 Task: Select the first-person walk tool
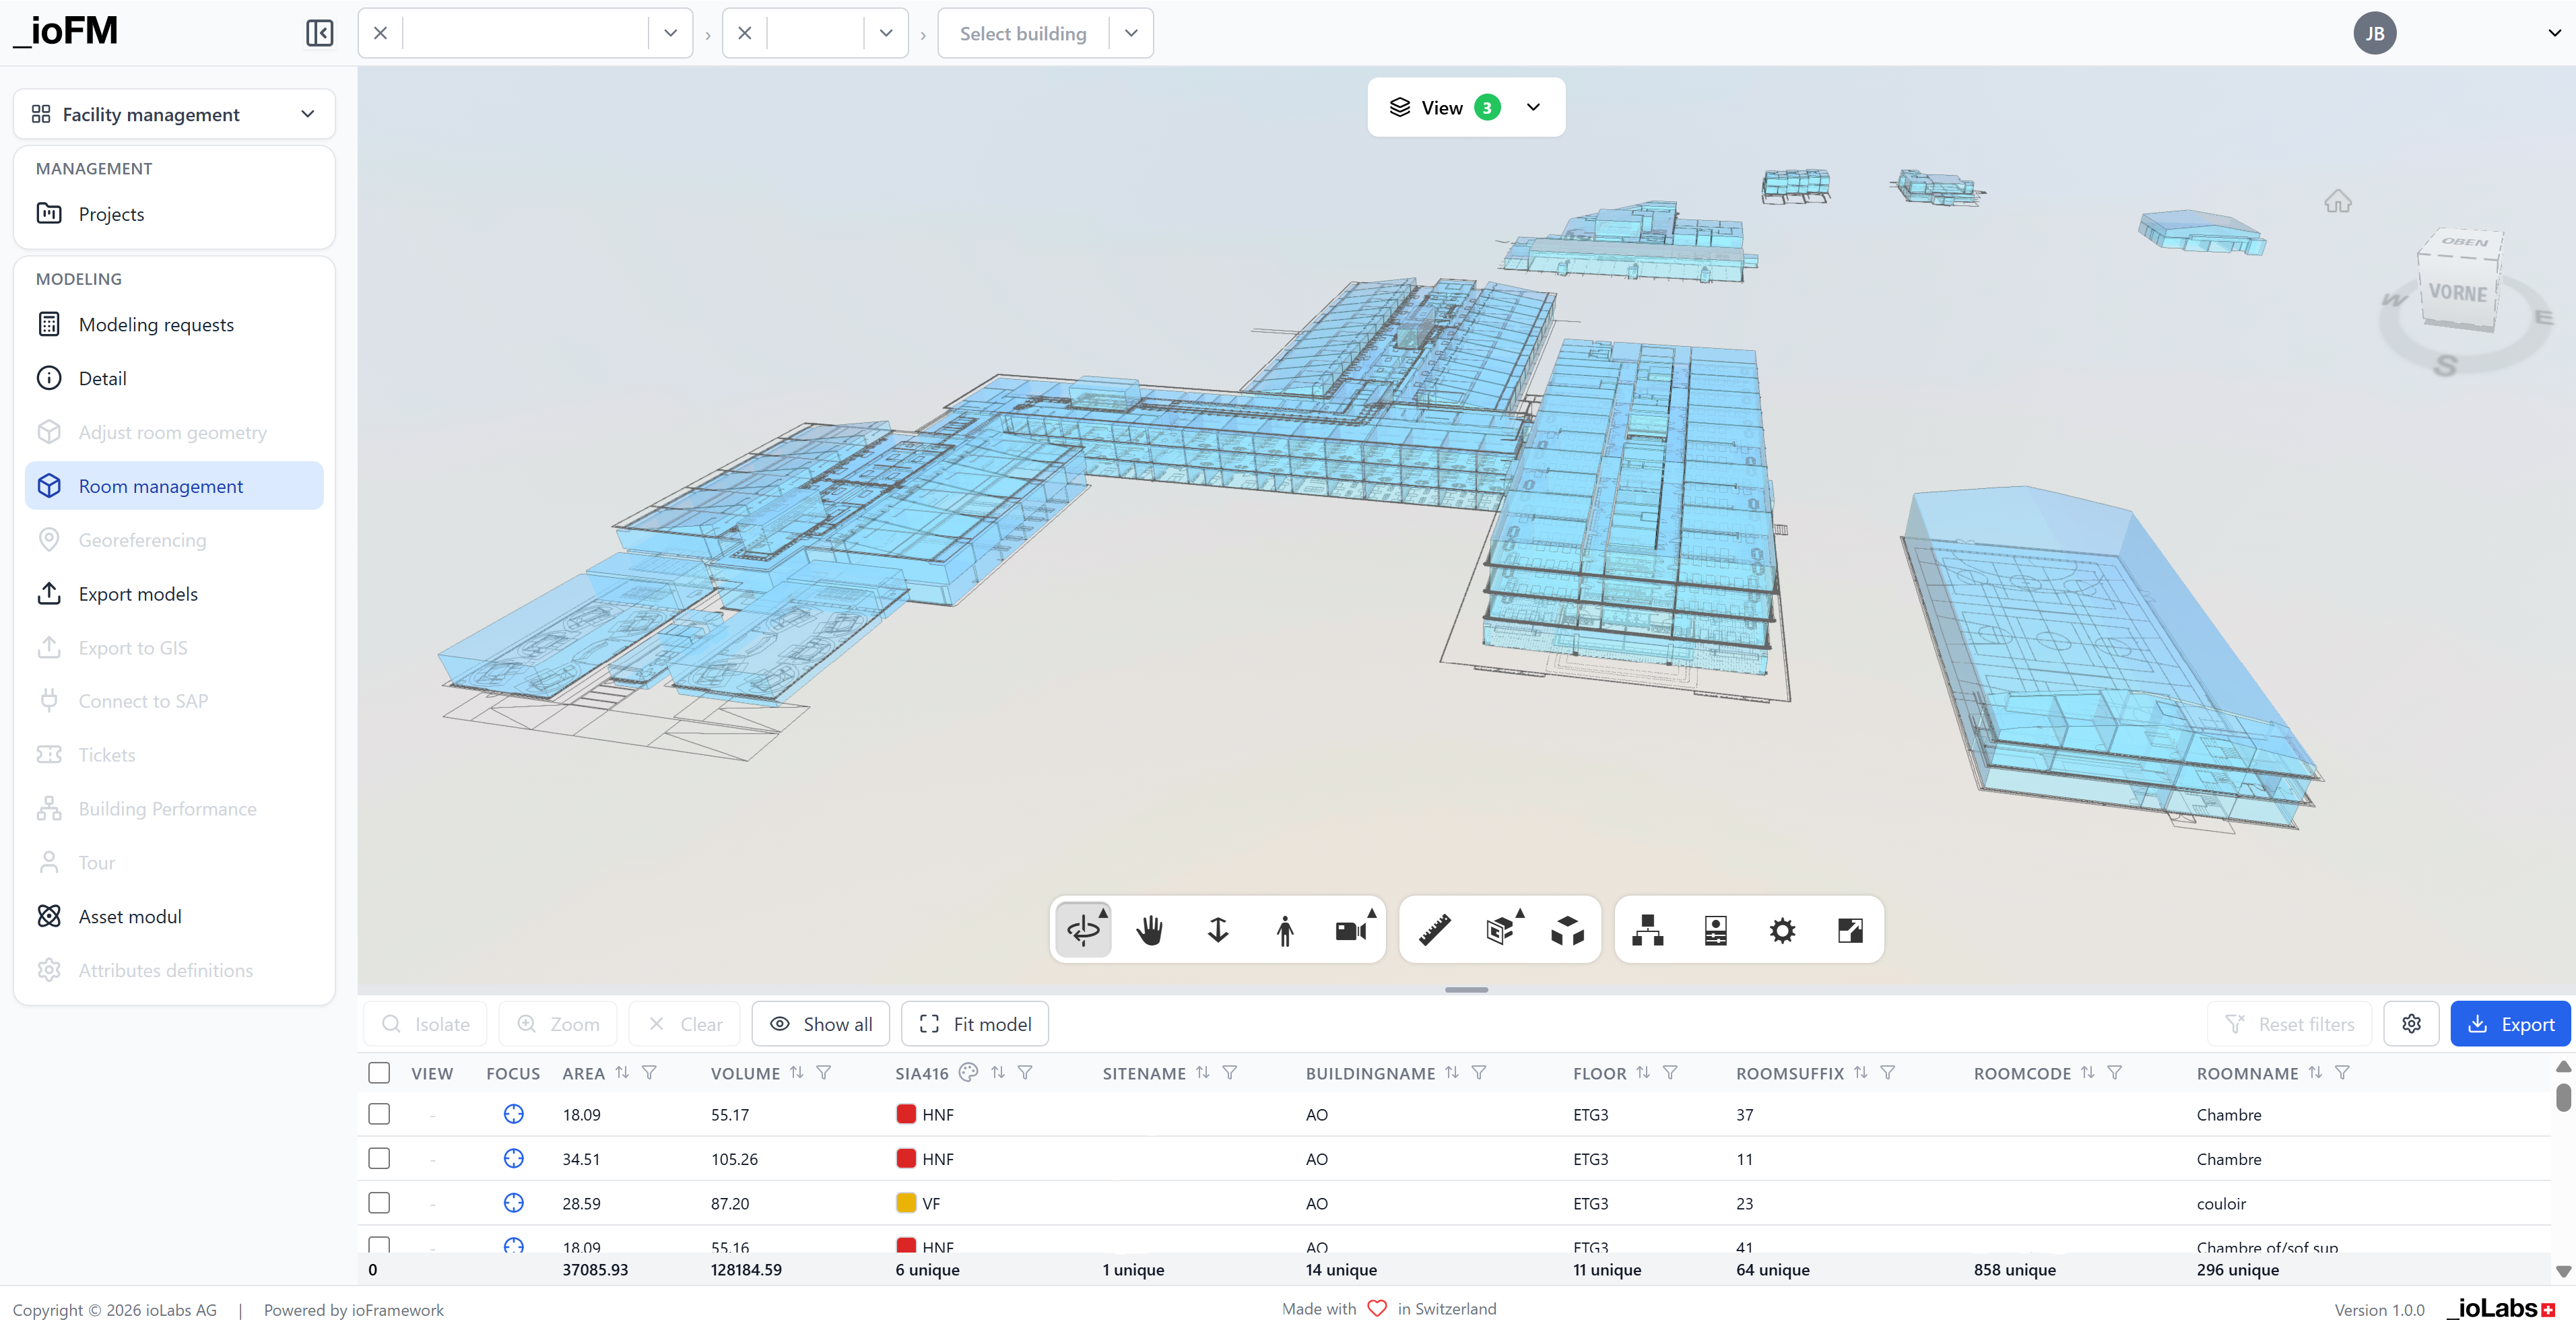click(1285, 930)
